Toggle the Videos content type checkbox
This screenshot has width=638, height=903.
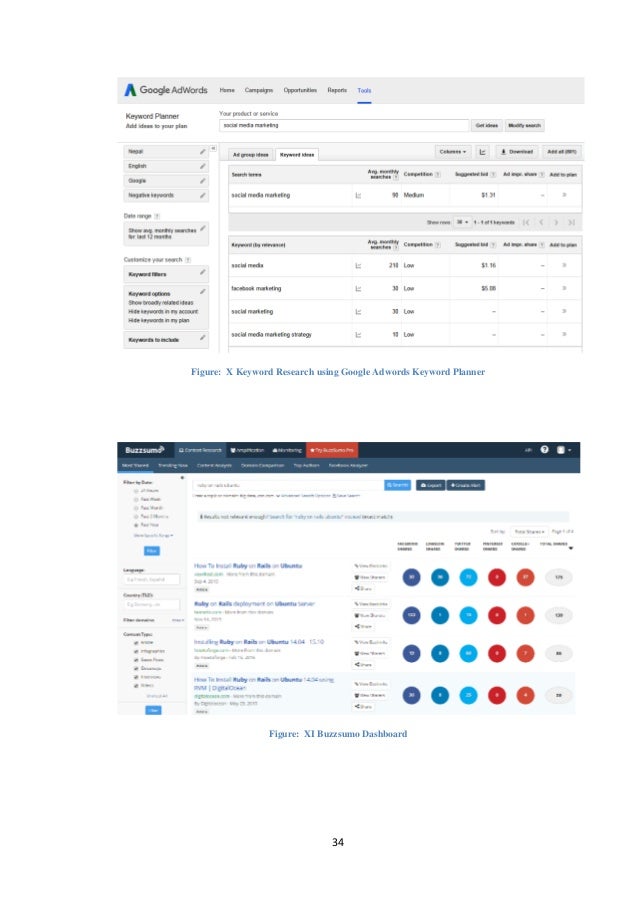tap(136, 686)
